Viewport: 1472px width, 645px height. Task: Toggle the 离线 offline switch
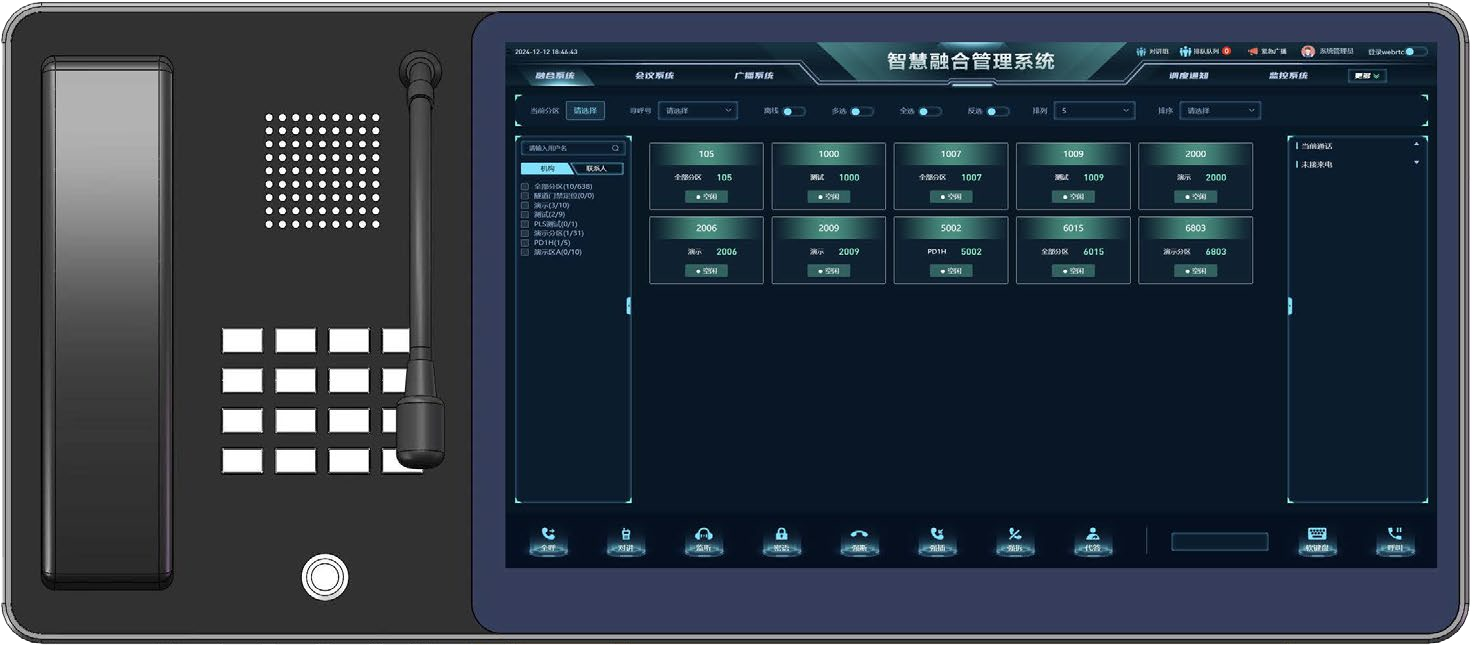click(794, 111)
